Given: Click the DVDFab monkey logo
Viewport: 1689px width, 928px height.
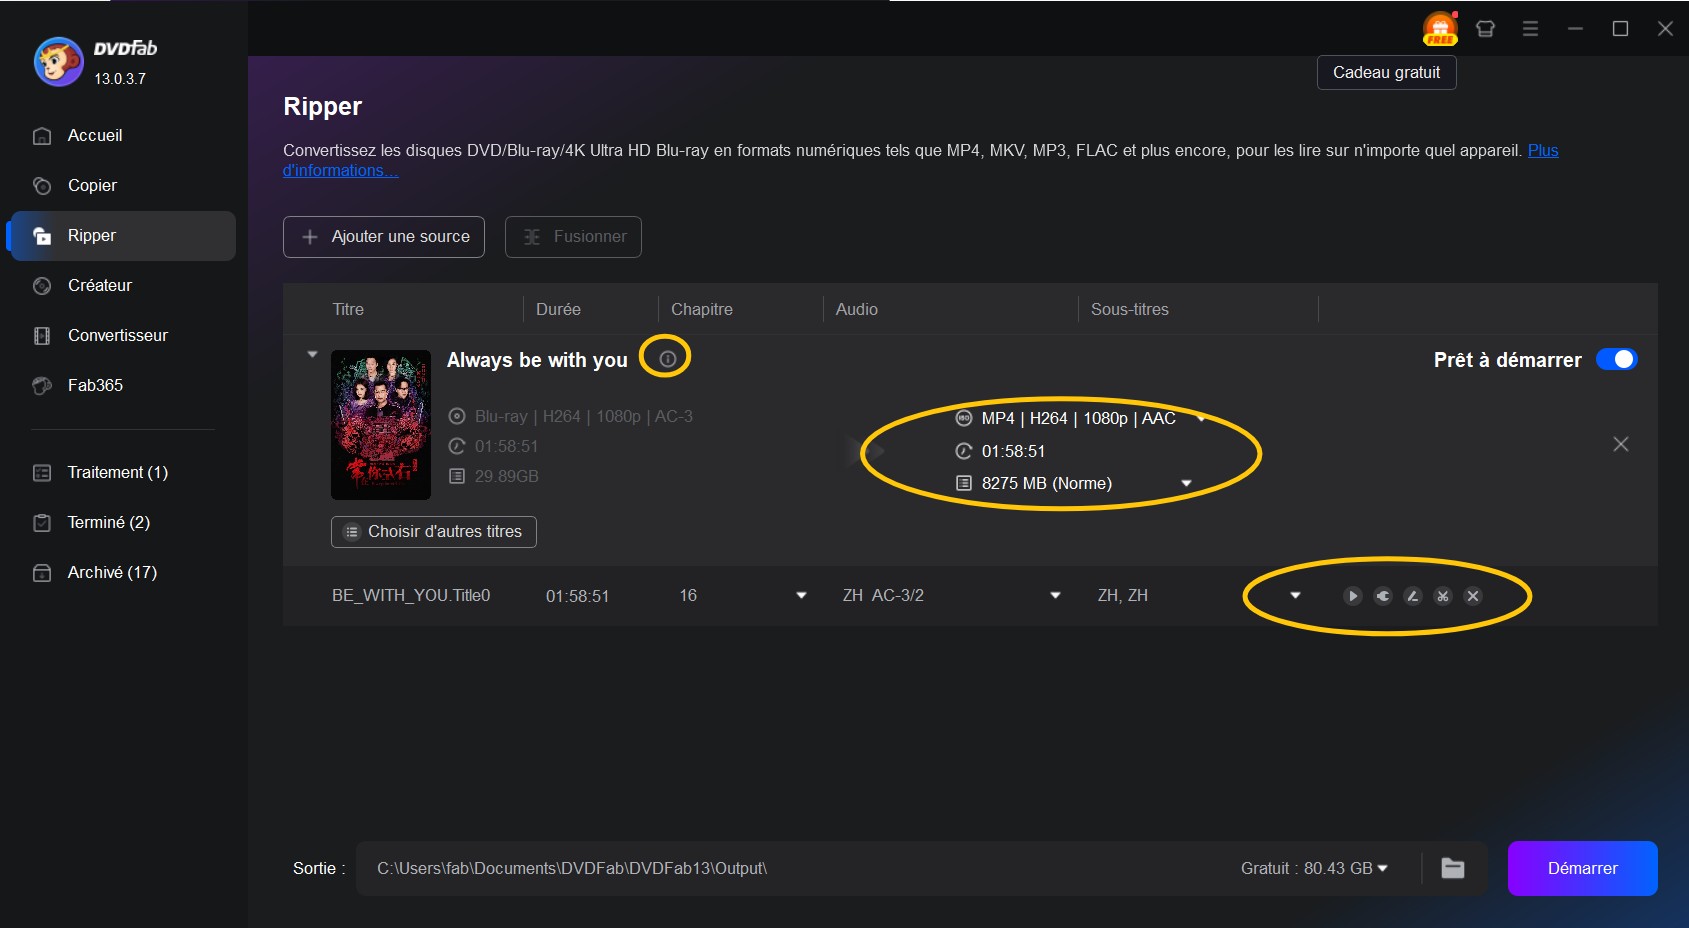Looking at the screenshot, I should pyautogui.click(x=58, y=62).
